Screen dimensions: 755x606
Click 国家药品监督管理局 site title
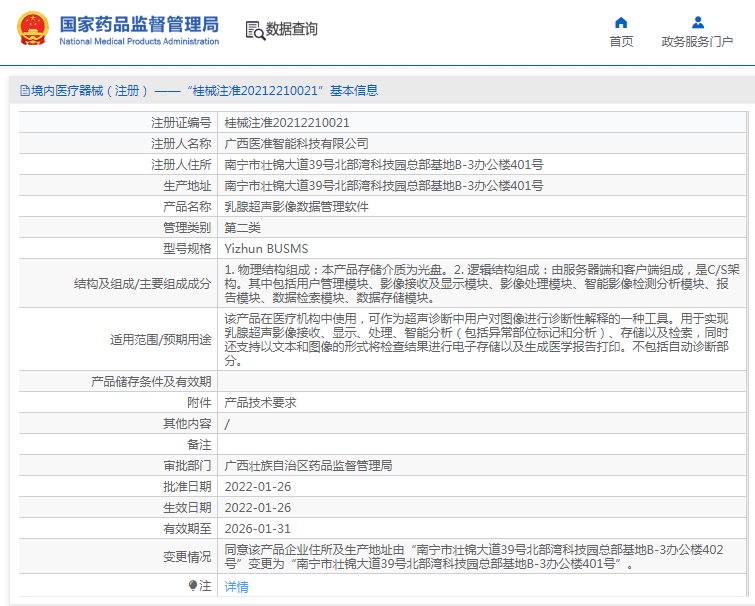139,24
